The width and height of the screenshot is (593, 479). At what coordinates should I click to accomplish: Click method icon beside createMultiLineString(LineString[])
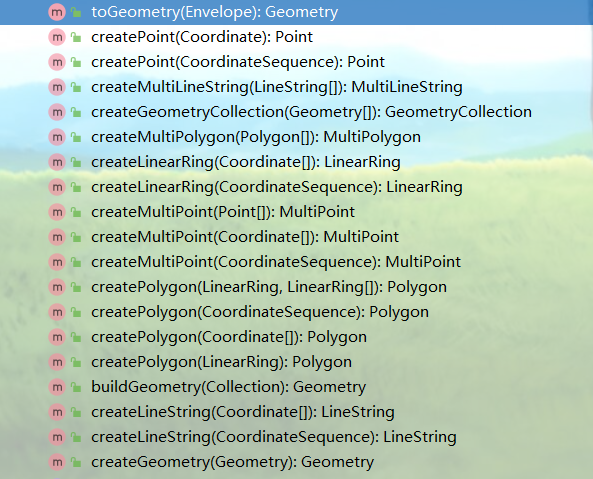pyautogui.click(x=57, y=87)
